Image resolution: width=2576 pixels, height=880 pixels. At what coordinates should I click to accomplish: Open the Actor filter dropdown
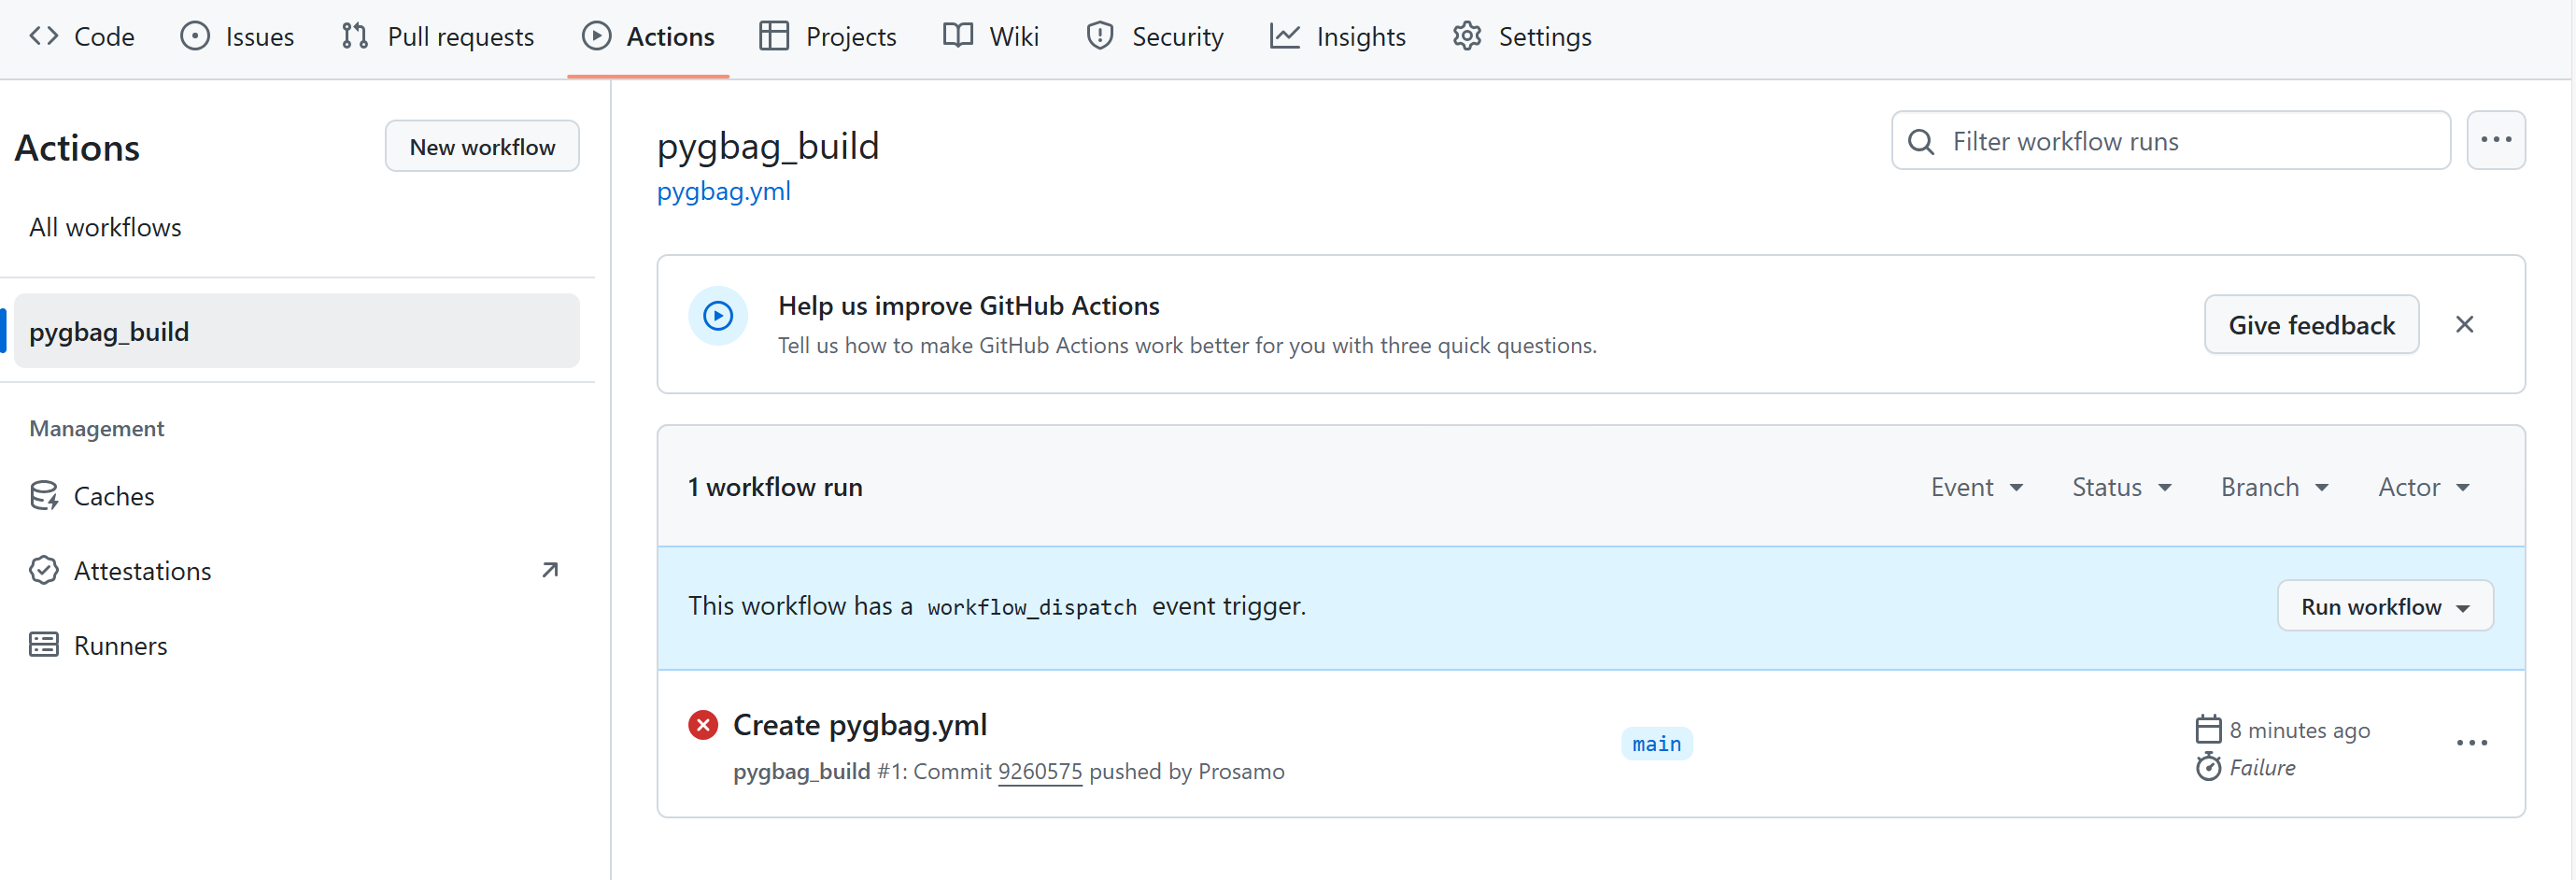(x=2423, y=487)
